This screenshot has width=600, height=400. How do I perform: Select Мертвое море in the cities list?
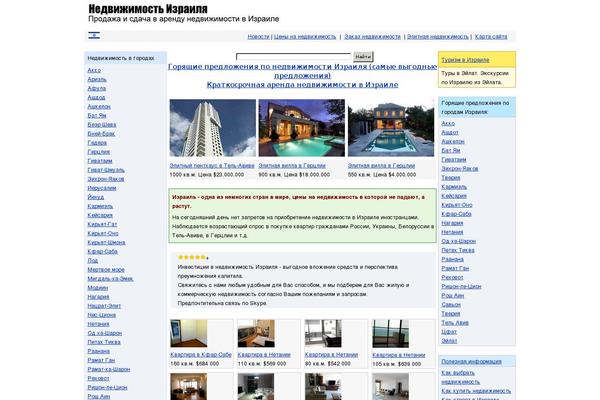pos(106,270)
